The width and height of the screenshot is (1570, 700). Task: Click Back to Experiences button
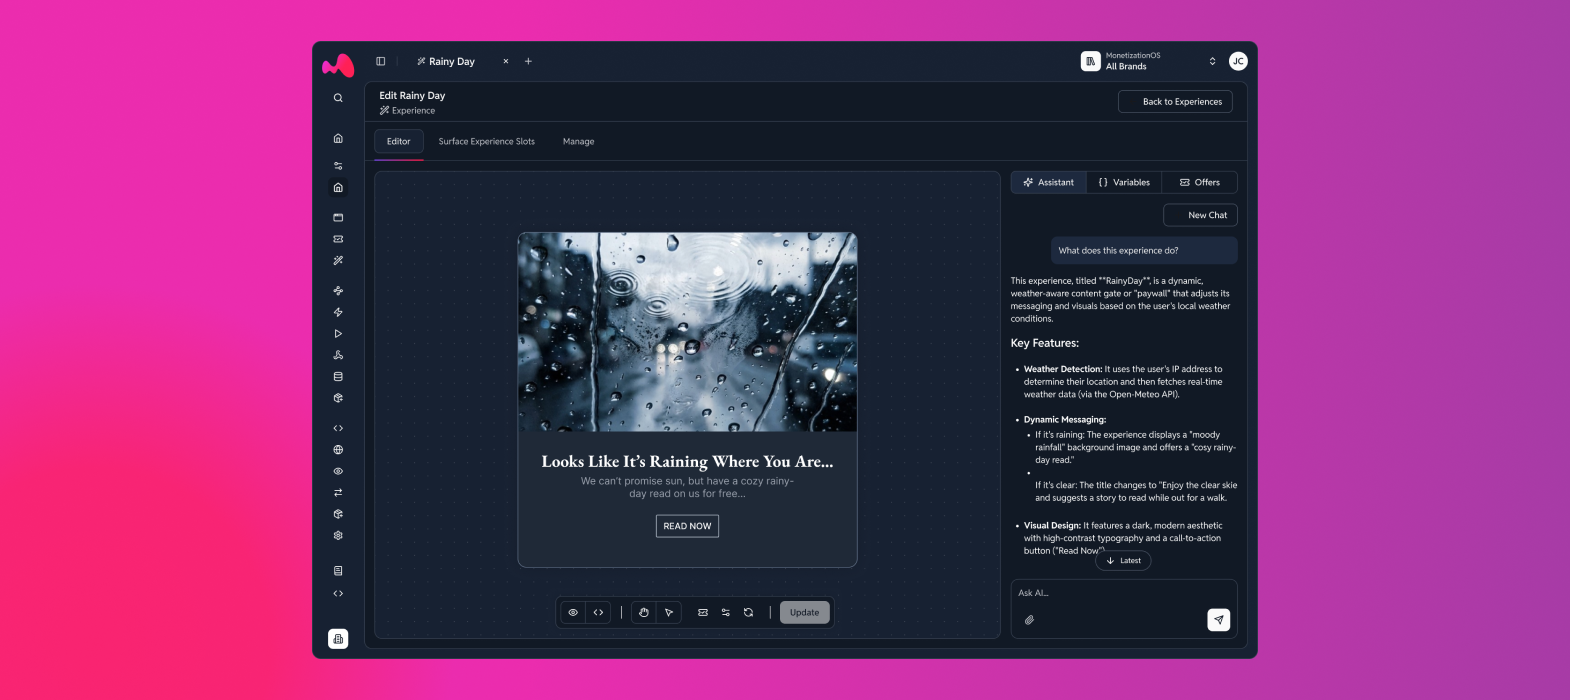tap(1175, 102)
